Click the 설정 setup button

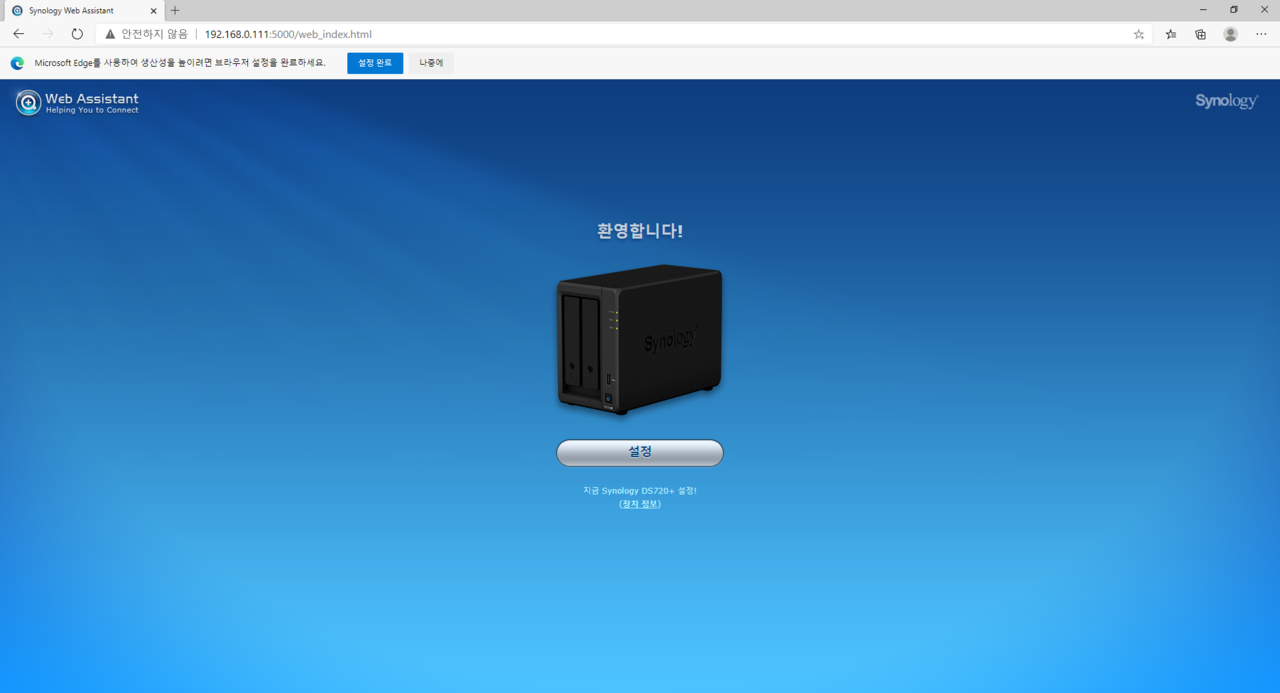tap(640, 452)
